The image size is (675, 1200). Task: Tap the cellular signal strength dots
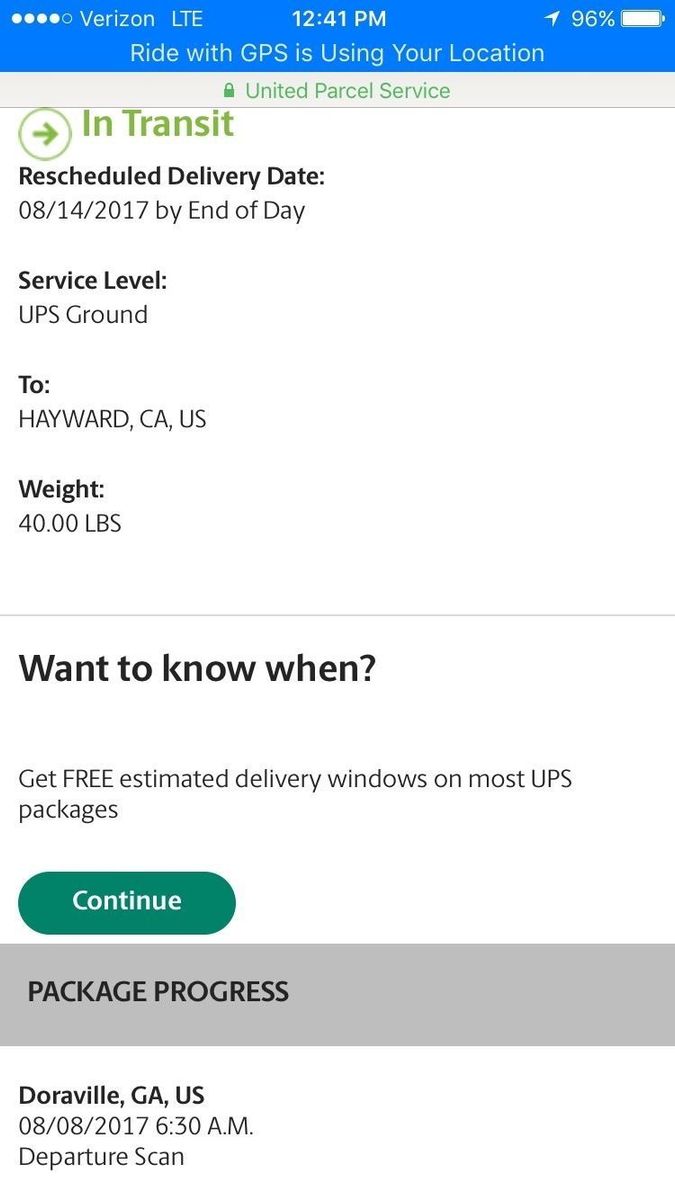tap(35, 19)
